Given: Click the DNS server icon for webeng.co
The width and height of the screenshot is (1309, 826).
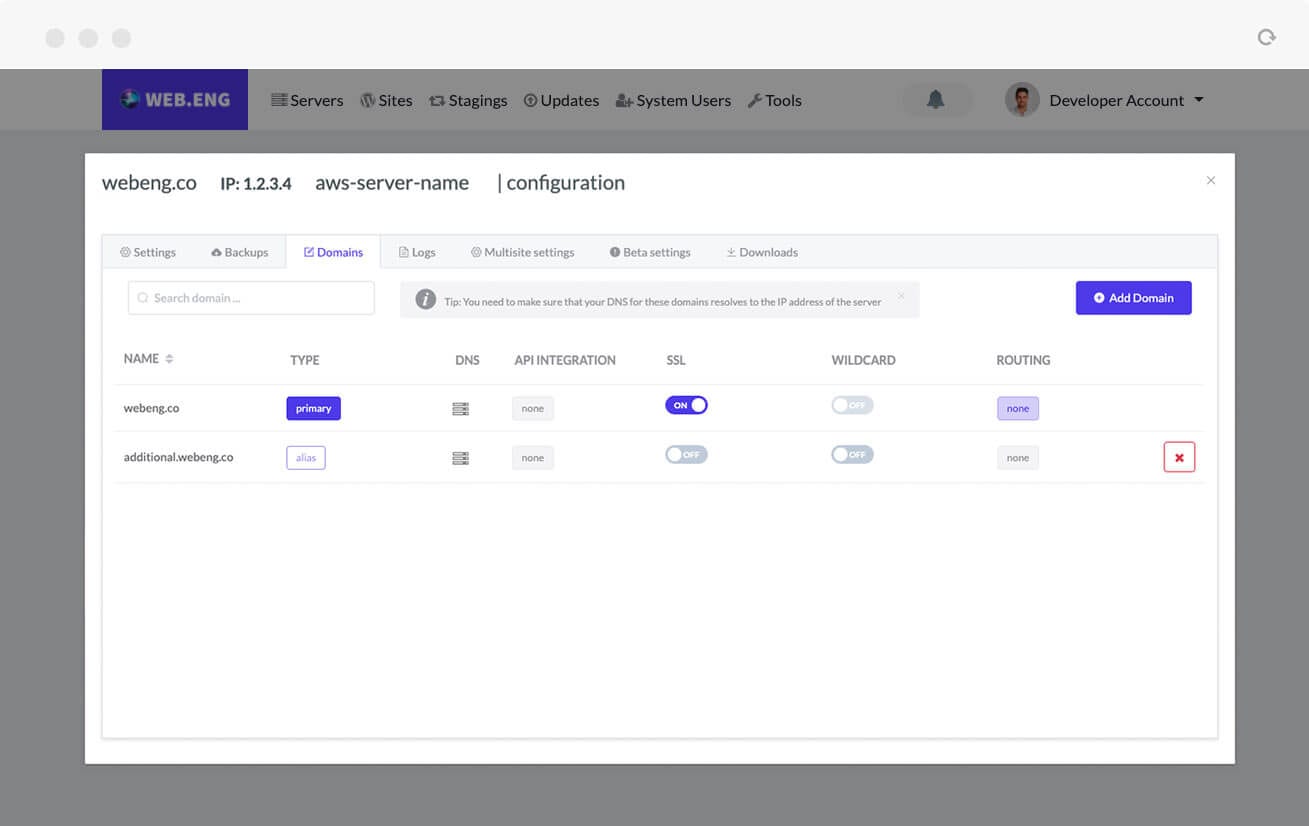Looking at the screenshot, I should click(x=460, y=409).
